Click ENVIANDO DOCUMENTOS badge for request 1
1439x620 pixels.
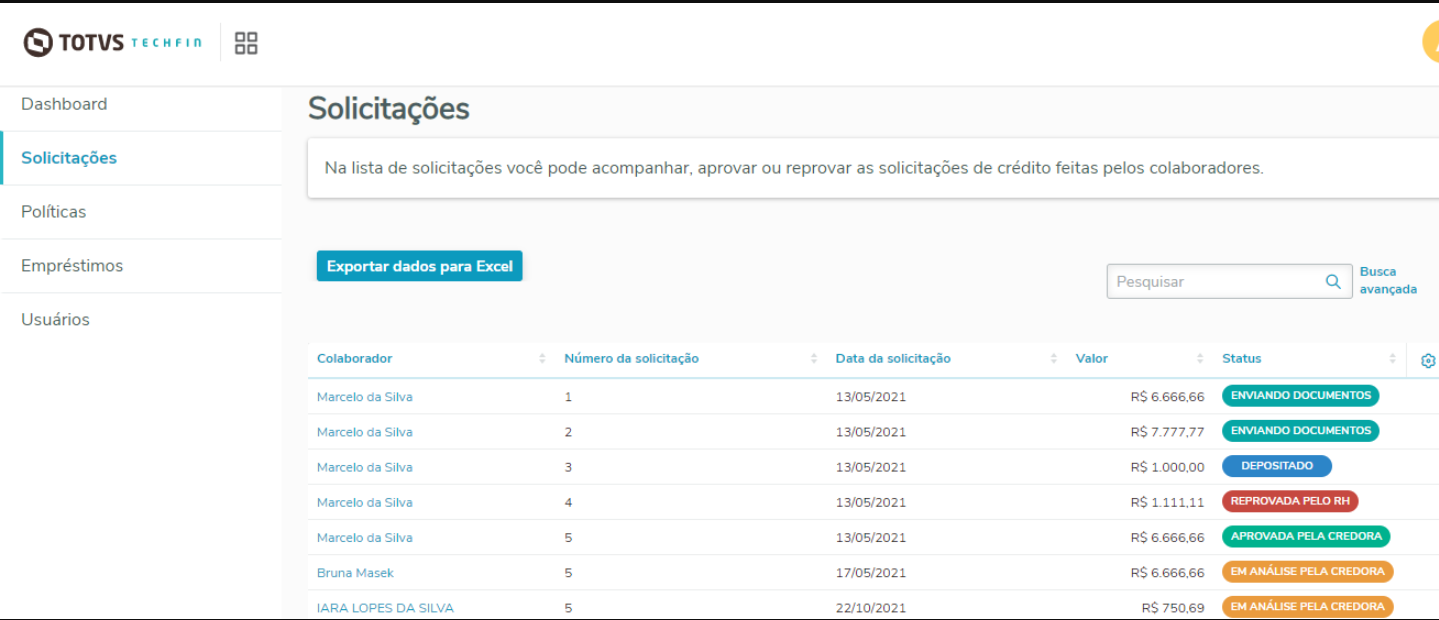pyautogui.click(x=1300, y=396)
